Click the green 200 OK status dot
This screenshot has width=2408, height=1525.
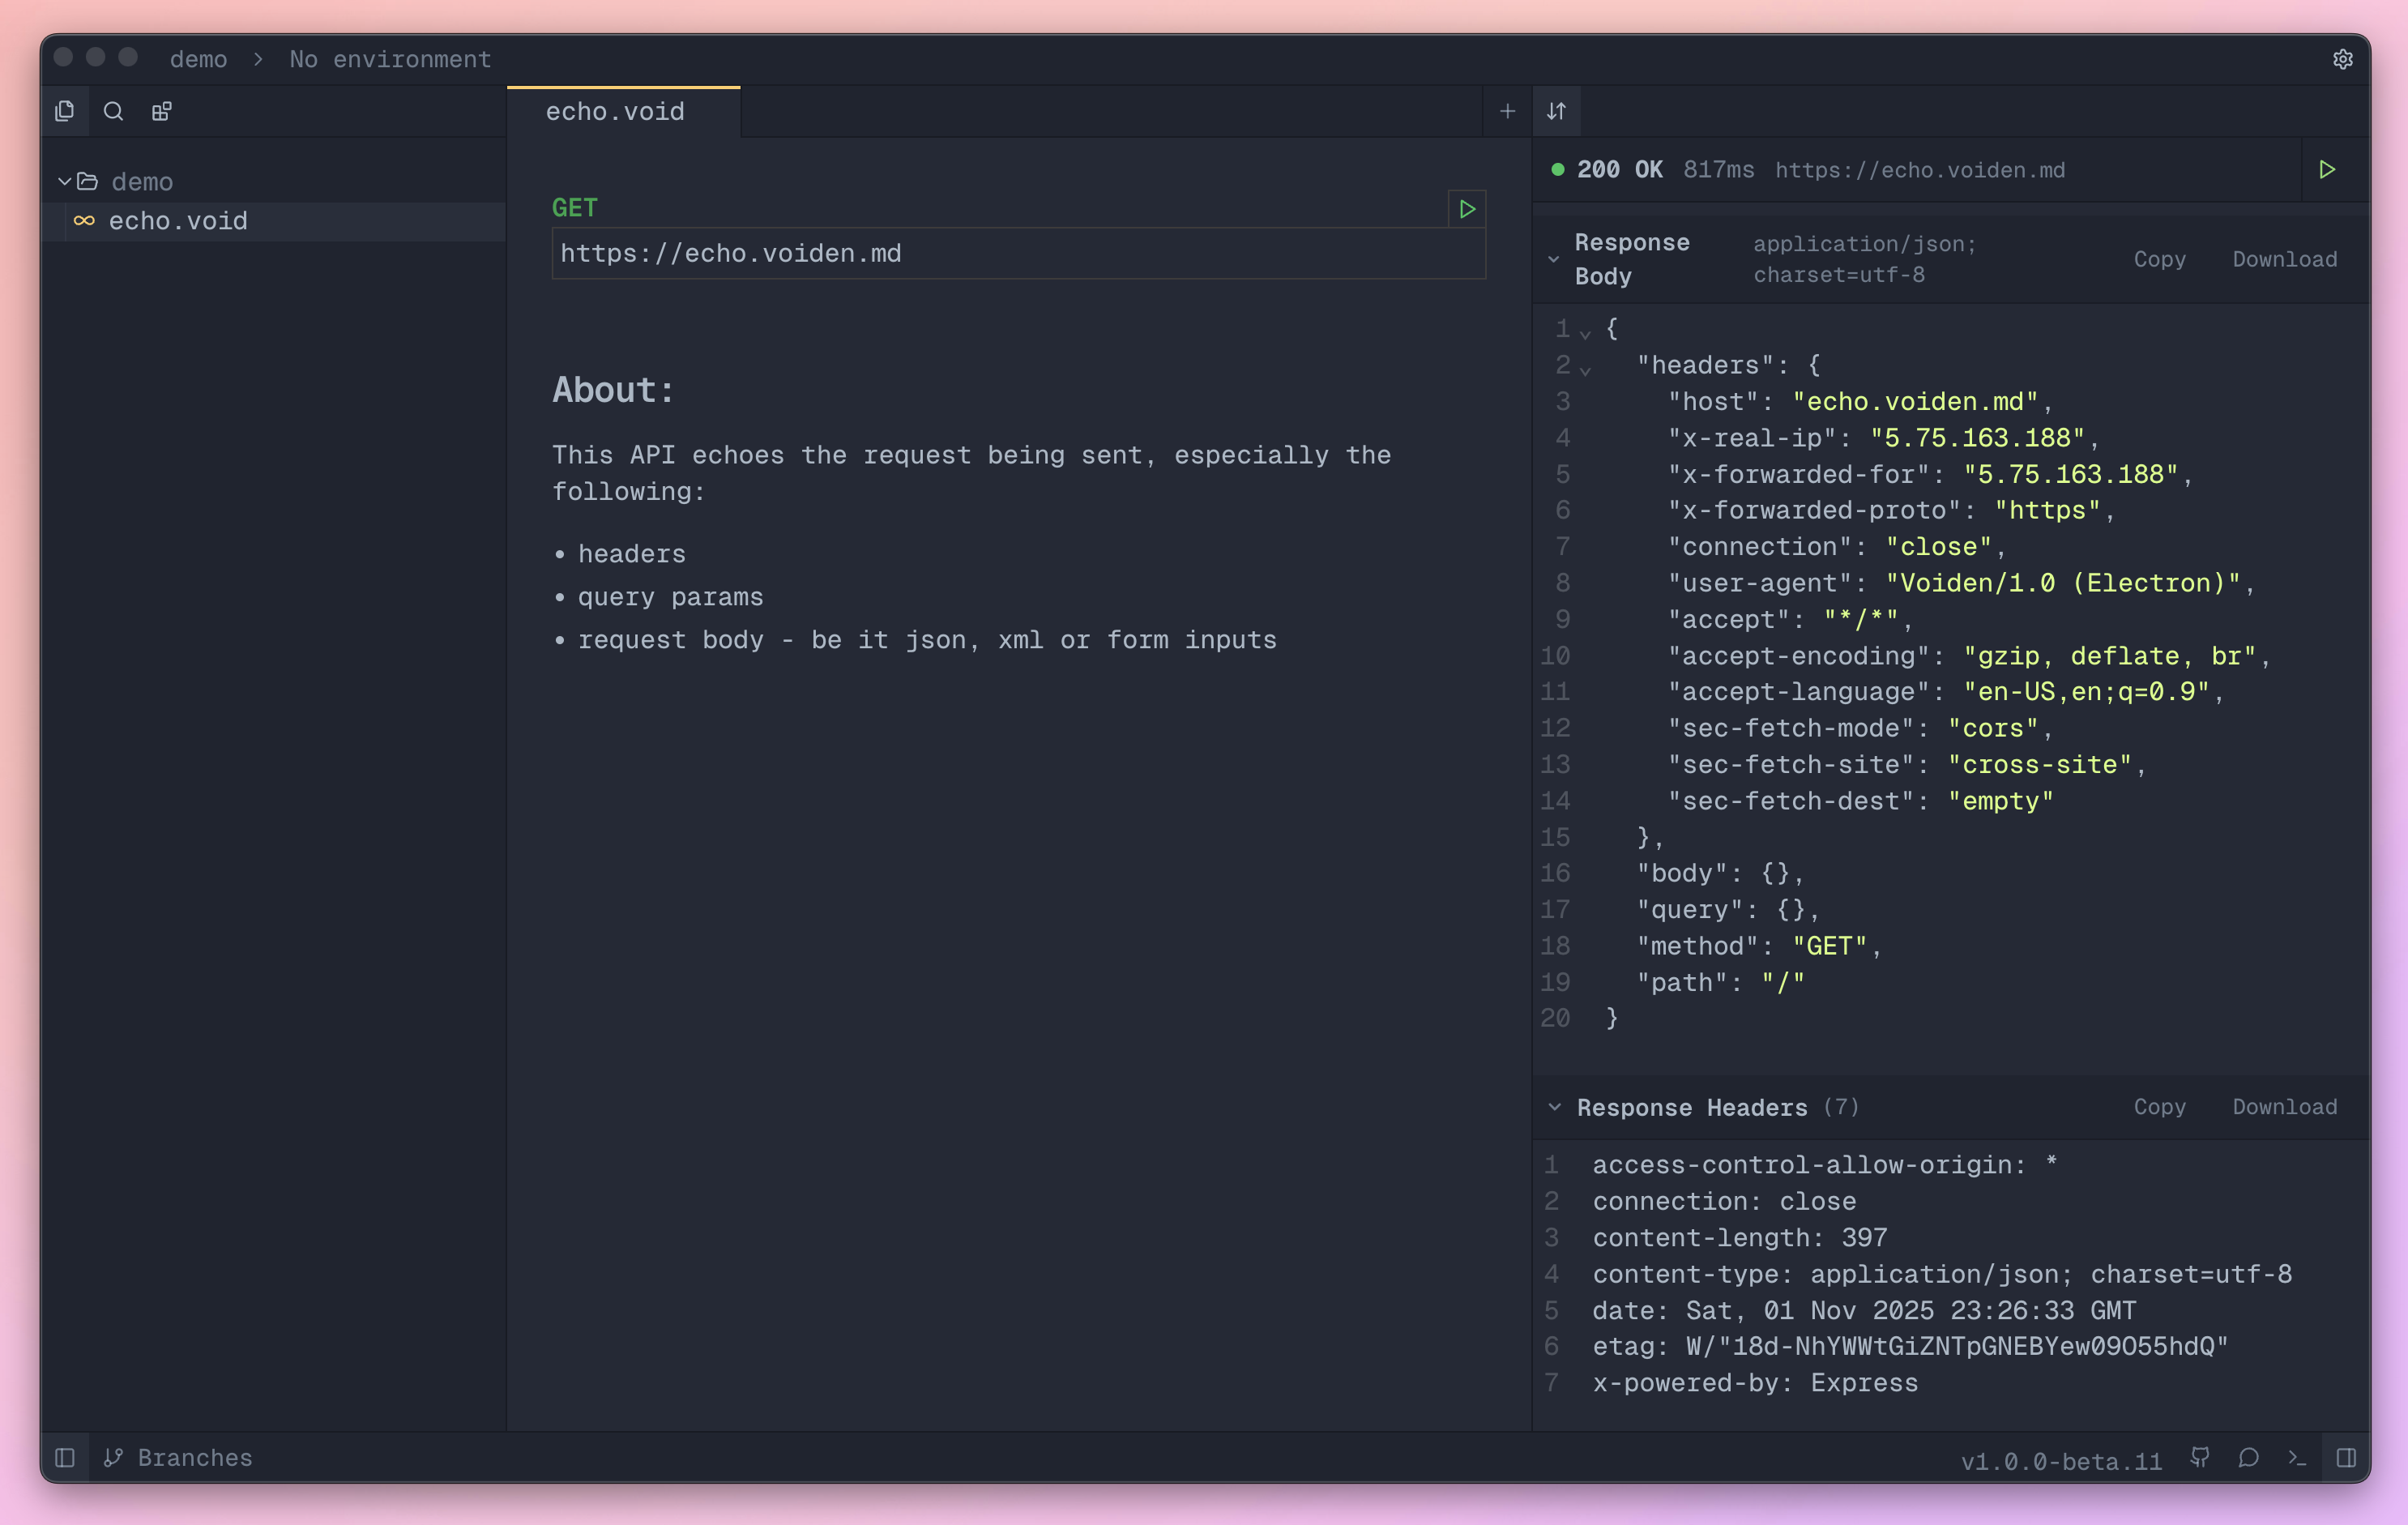coord(1557,170)
